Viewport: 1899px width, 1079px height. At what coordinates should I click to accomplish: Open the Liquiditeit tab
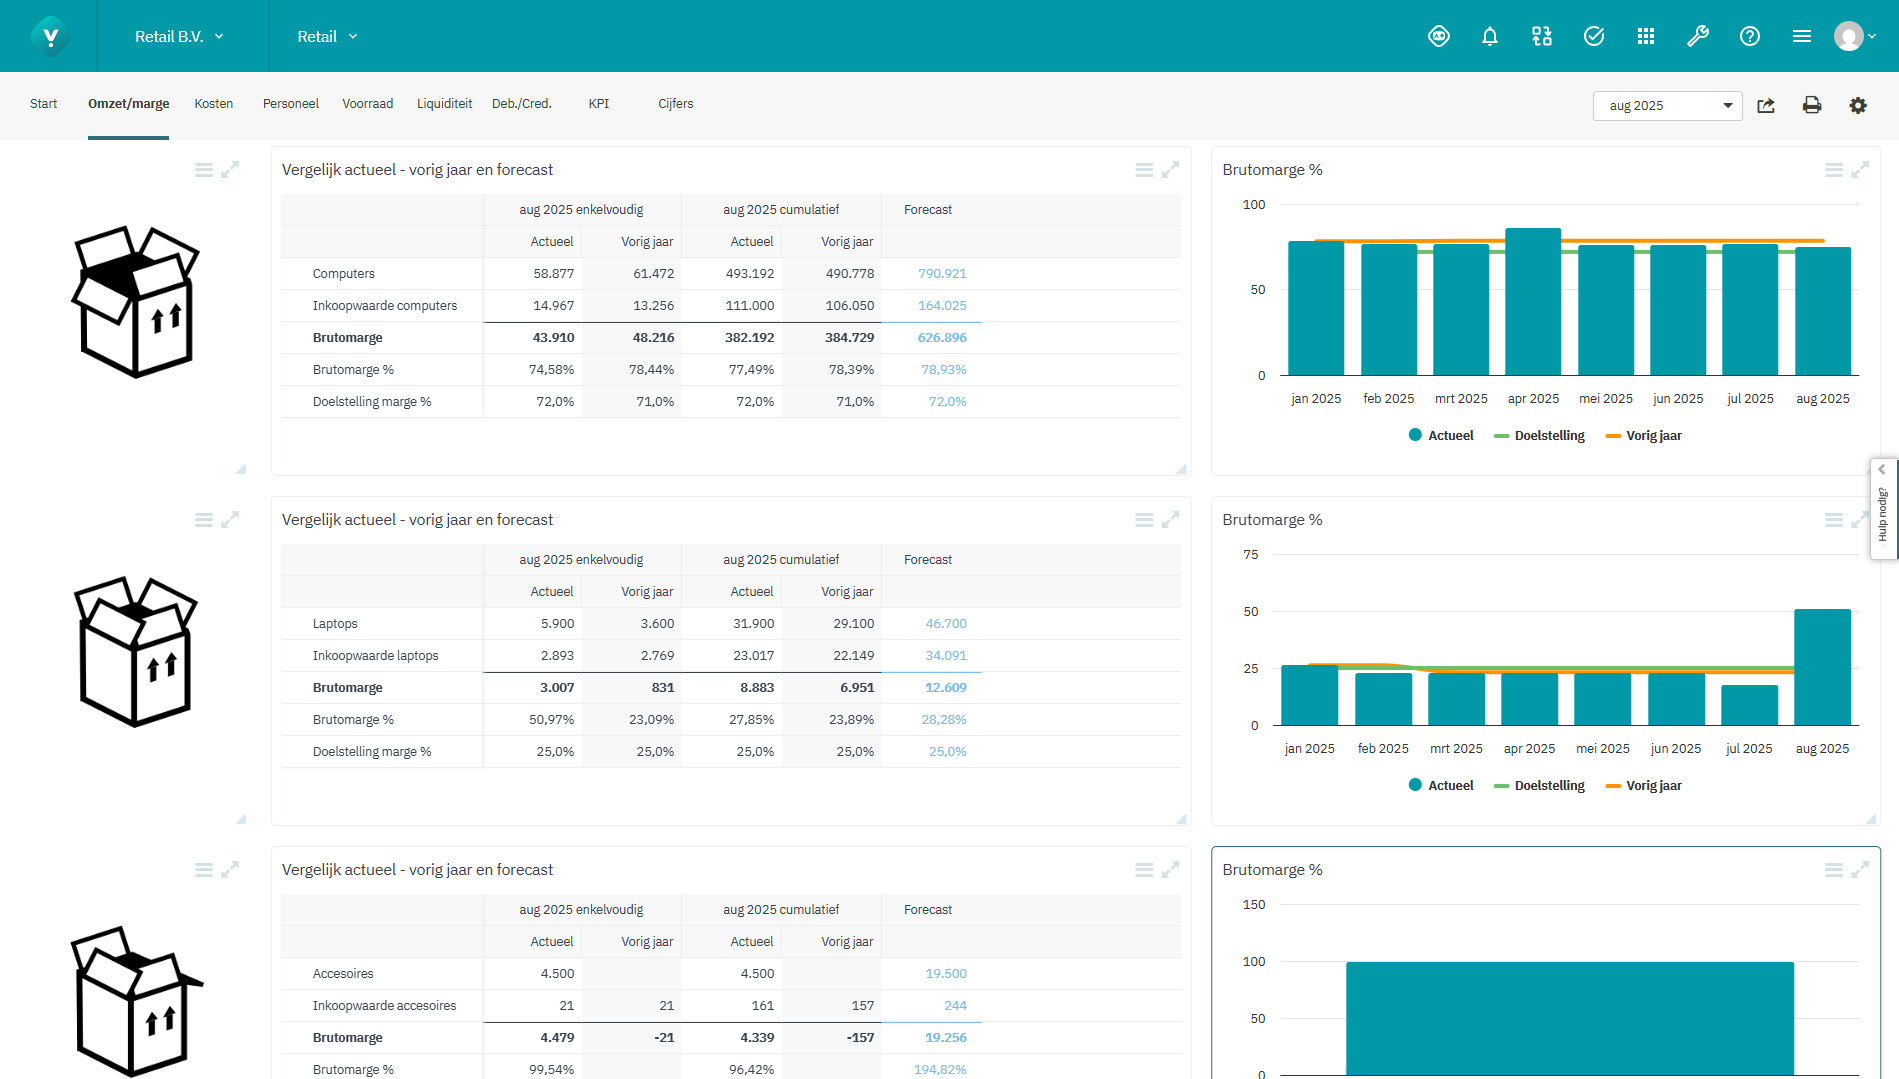point(444,103)
